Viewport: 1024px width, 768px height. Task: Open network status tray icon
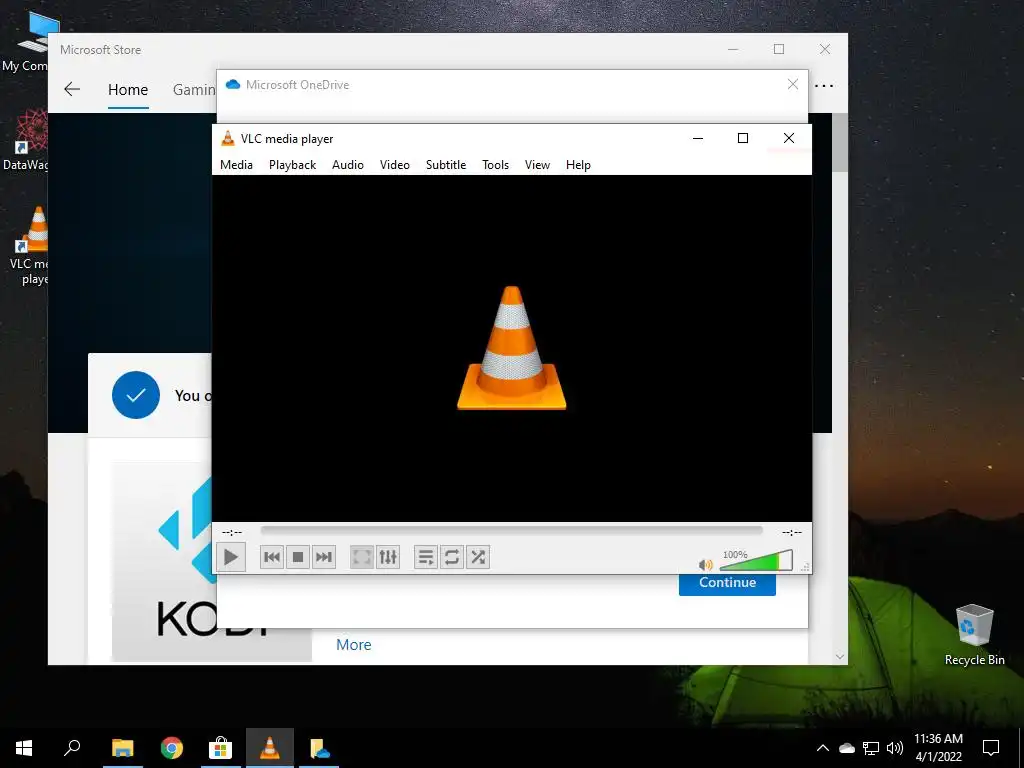[x=871, y=748]
